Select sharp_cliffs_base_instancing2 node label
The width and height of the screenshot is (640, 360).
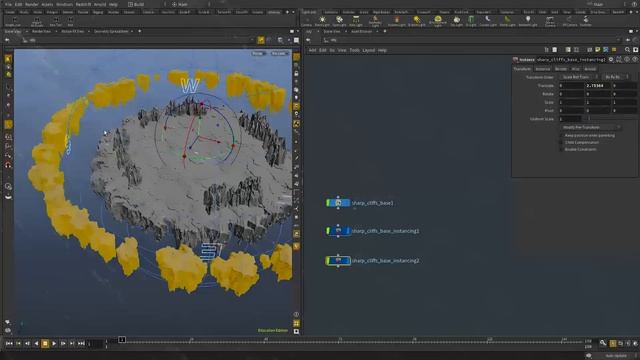385,260
